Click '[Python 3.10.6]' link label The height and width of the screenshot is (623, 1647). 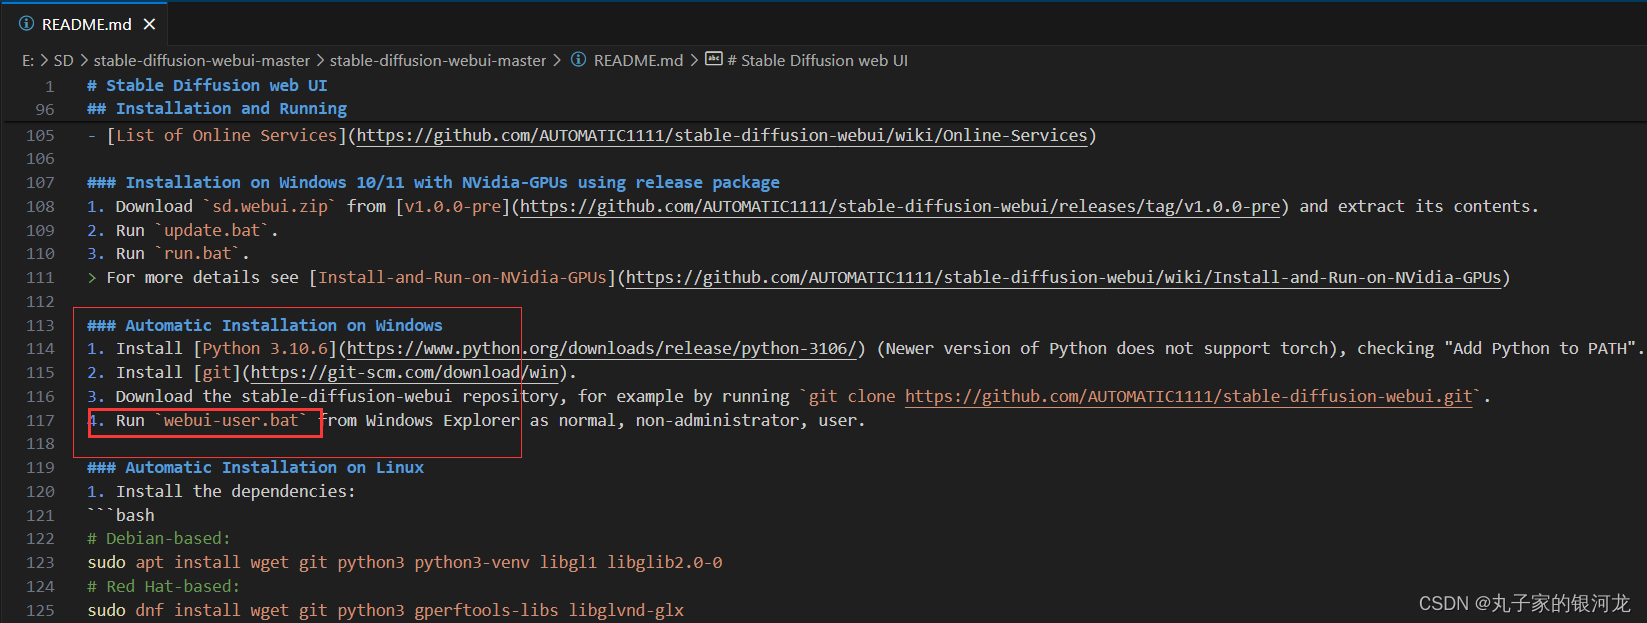coord(265,348)
